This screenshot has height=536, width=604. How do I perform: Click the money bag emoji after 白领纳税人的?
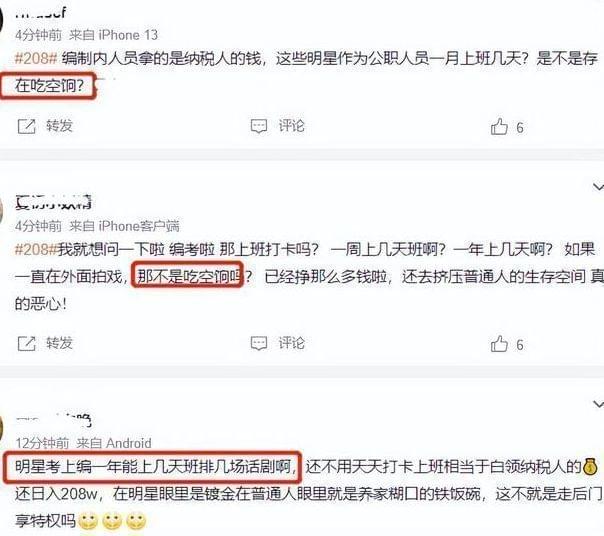coord(590,466)
